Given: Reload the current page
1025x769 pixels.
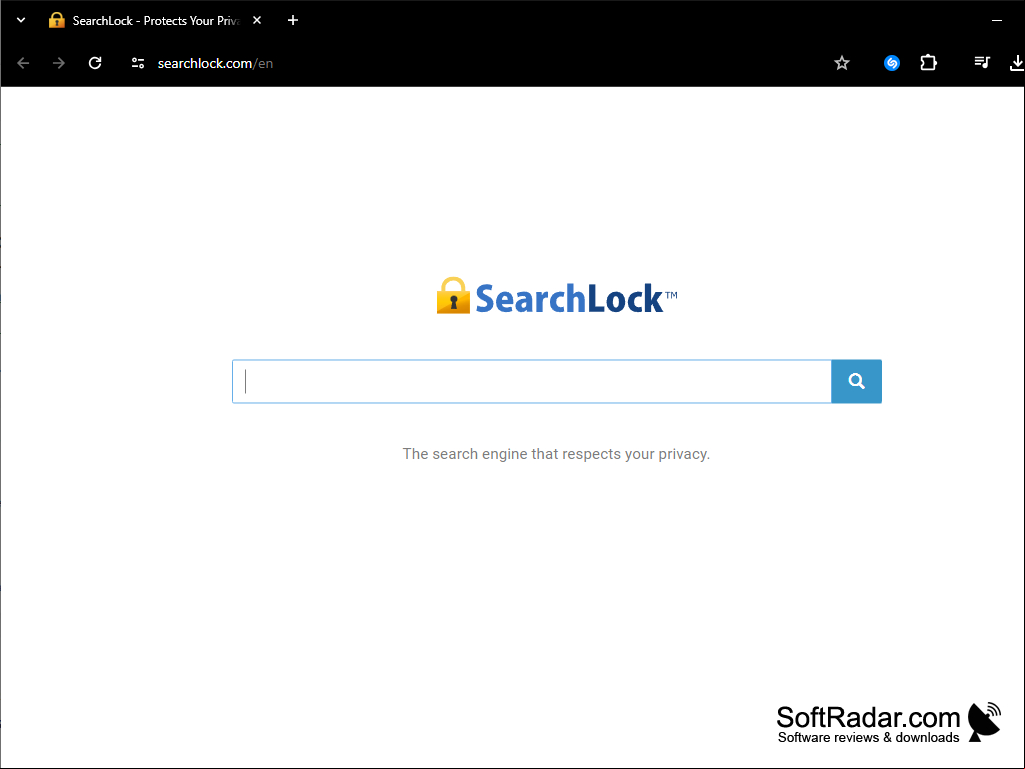Looking at the screenshot, I should (95, 63).
